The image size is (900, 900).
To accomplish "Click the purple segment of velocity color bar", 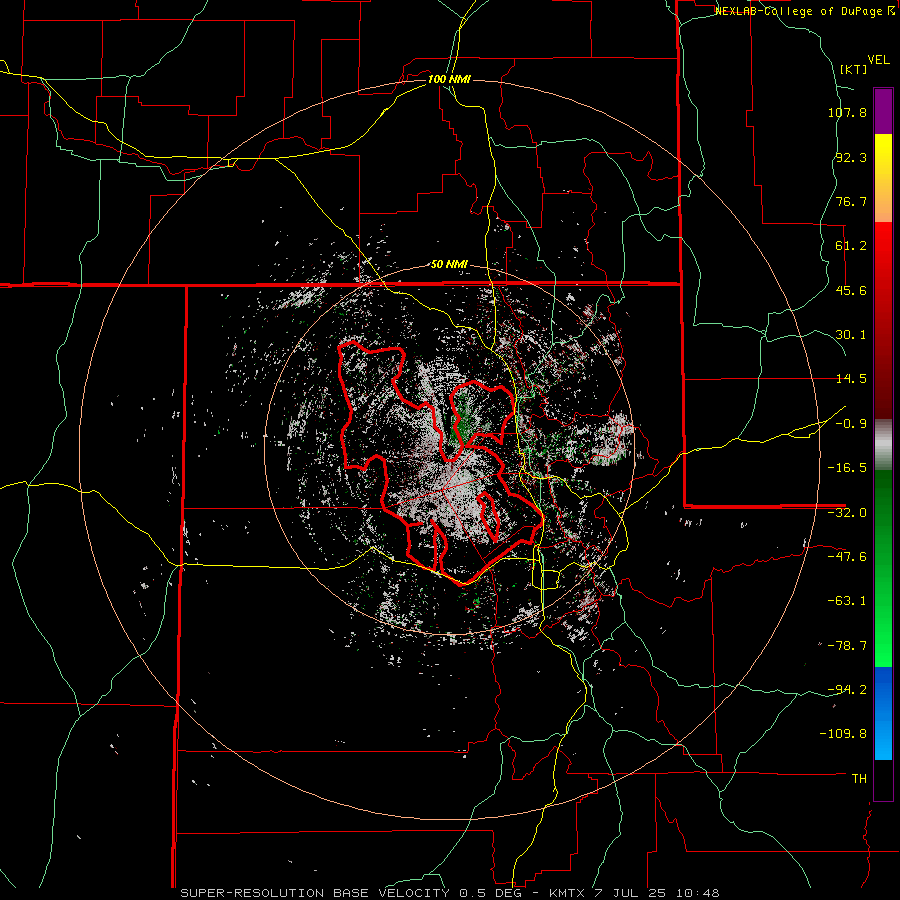I will pos(883,111).
